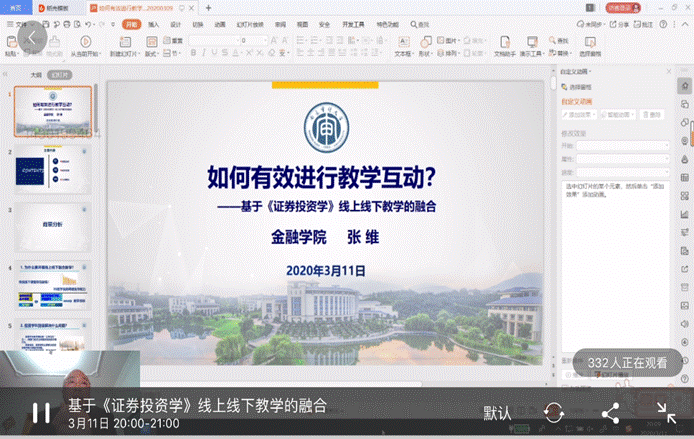Click the animation star icon in side strip
The height and width of the screenshot is (439, 694).
685,86
